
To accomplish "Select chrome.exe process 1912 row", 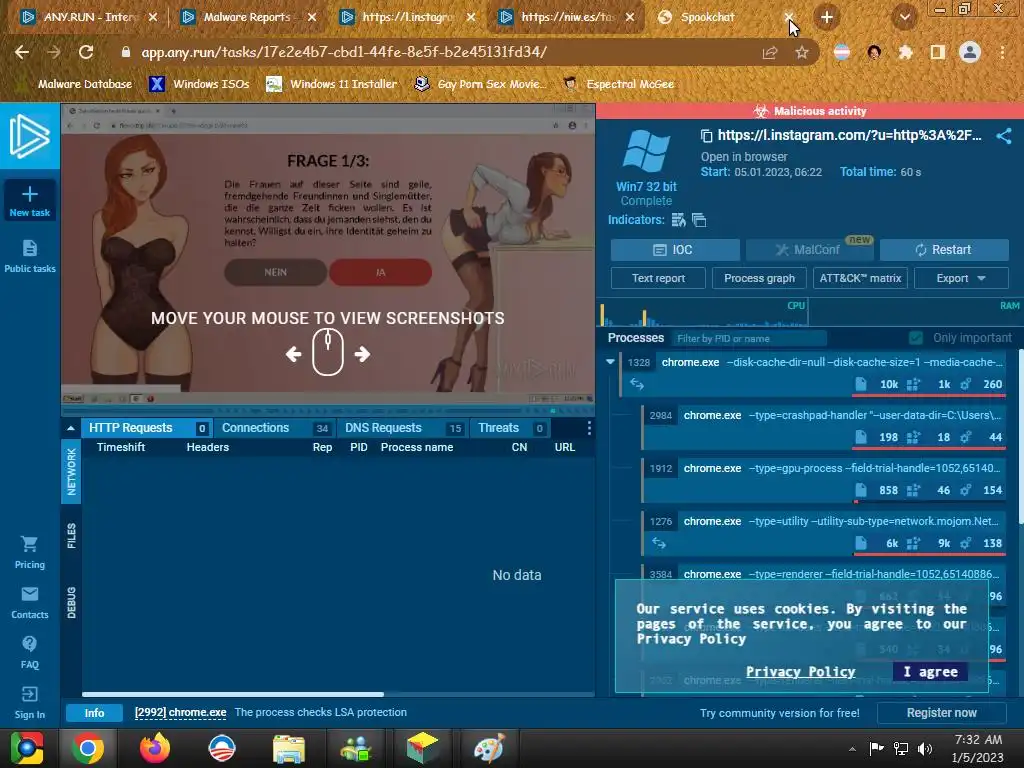I will point(824,479).
